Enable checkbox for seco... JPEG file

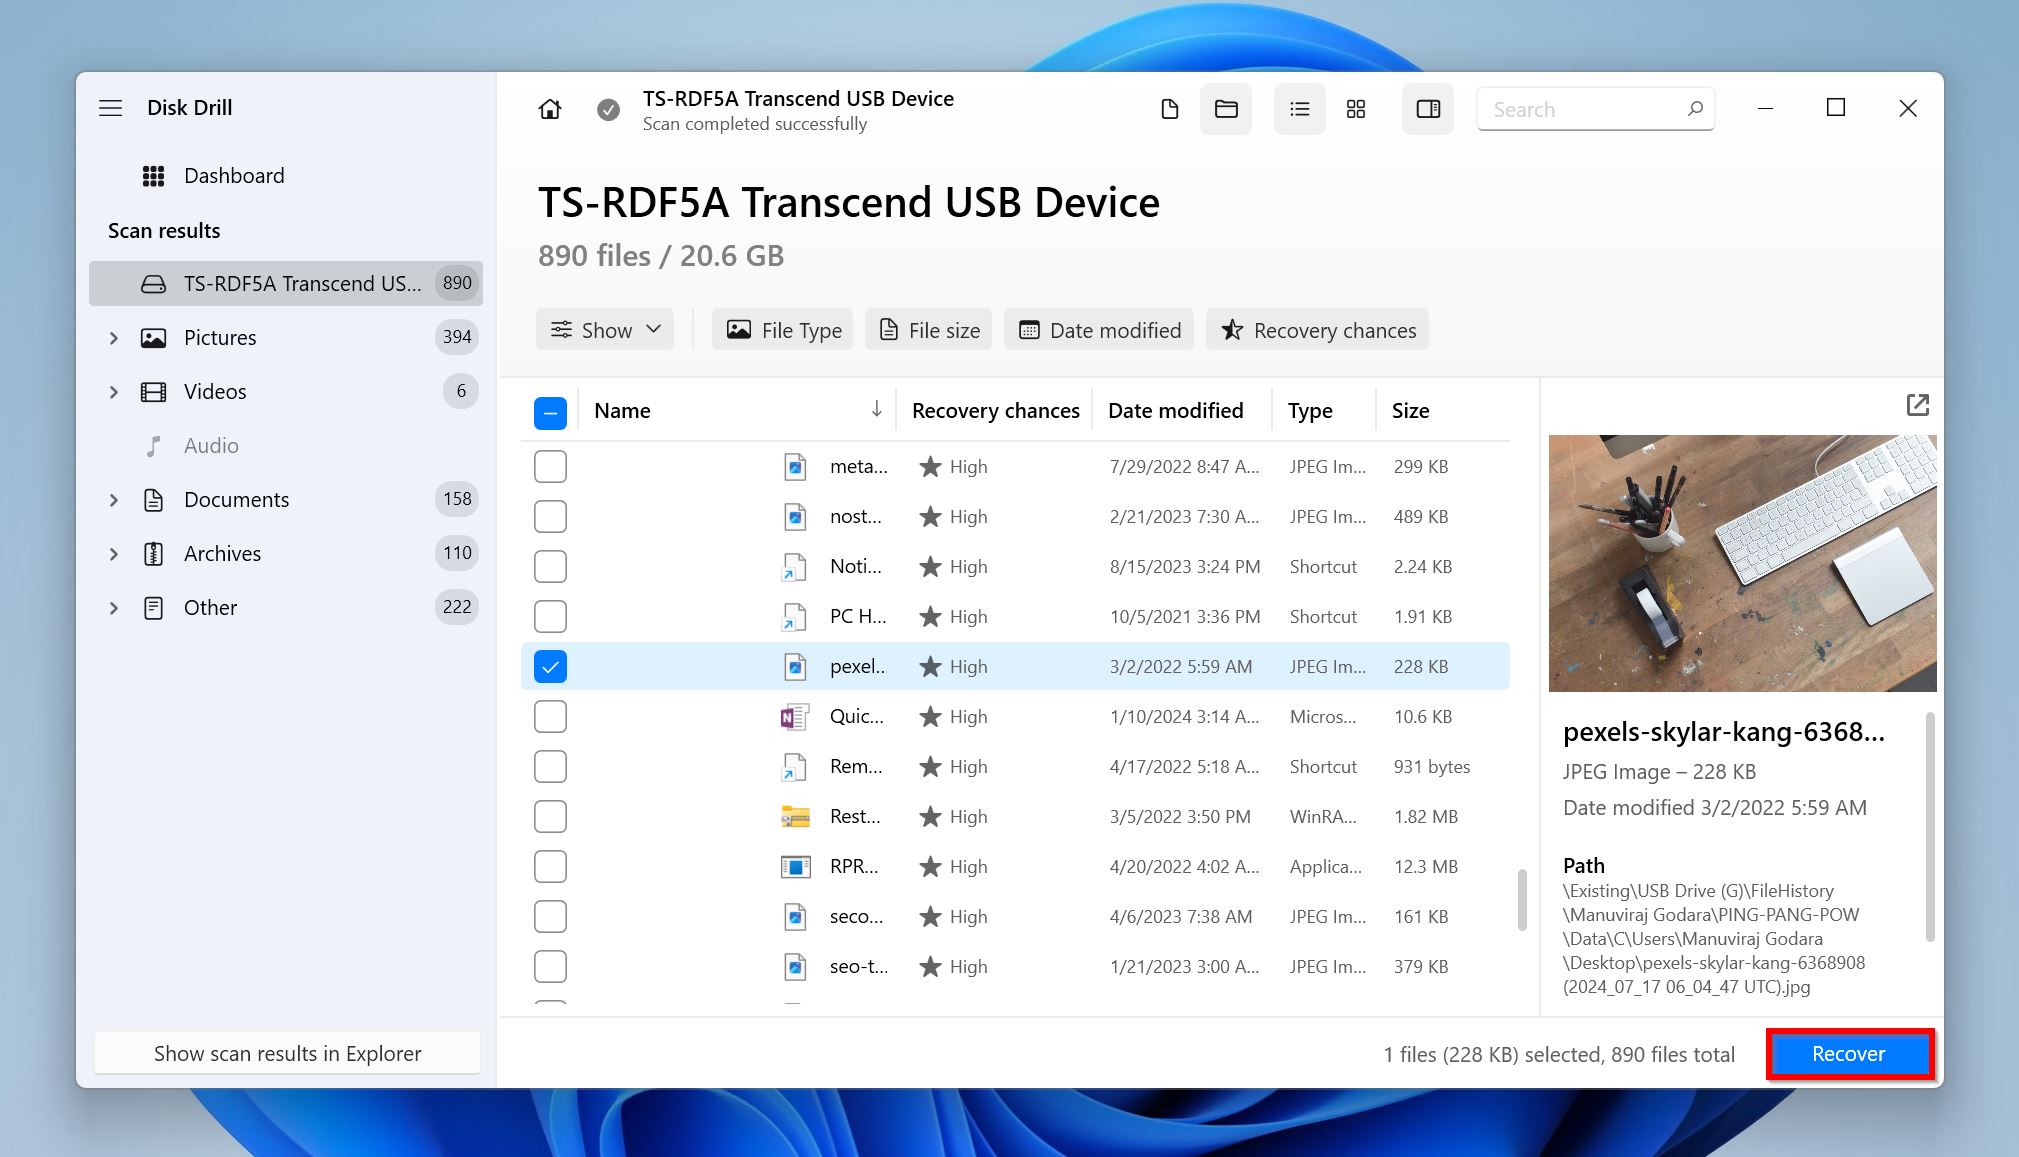point(549,914)
